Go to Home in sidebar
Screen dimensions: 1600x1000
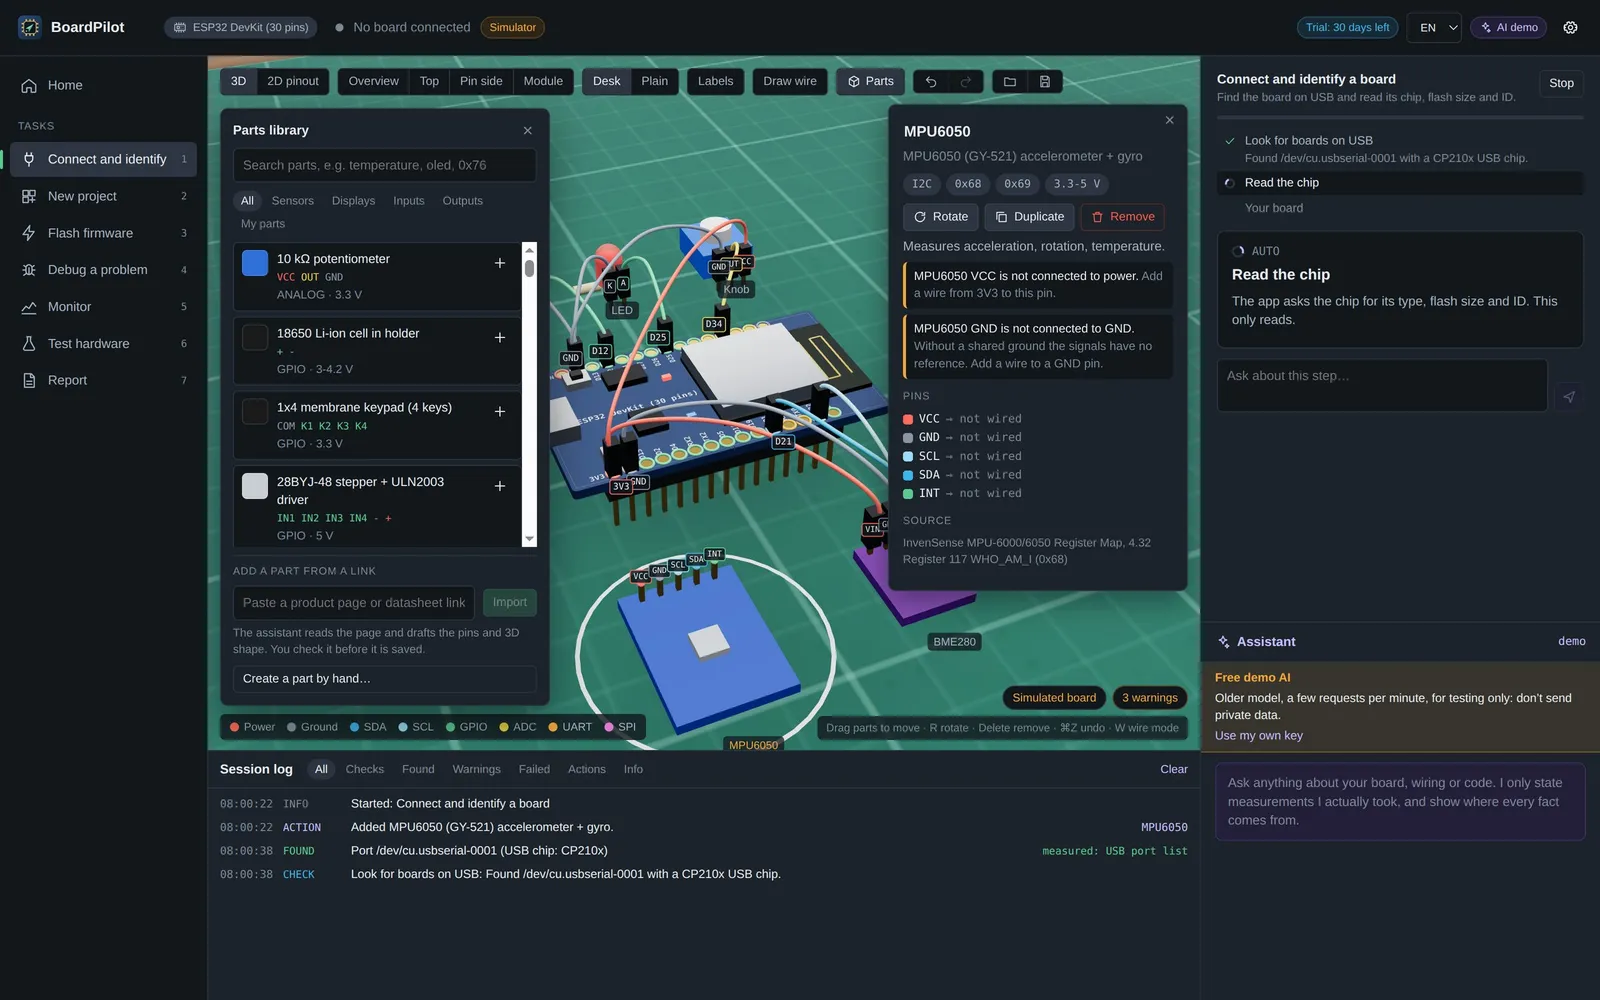pos(104,85)
